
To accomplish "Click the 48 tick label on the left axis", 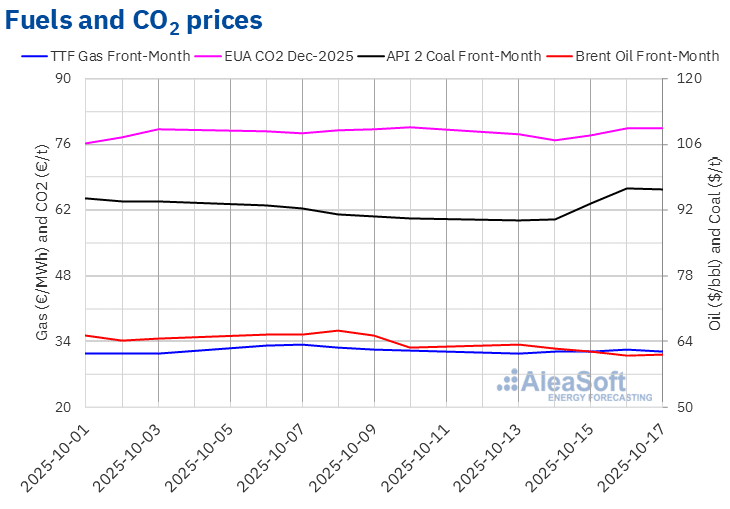I will tap(67, 275).
